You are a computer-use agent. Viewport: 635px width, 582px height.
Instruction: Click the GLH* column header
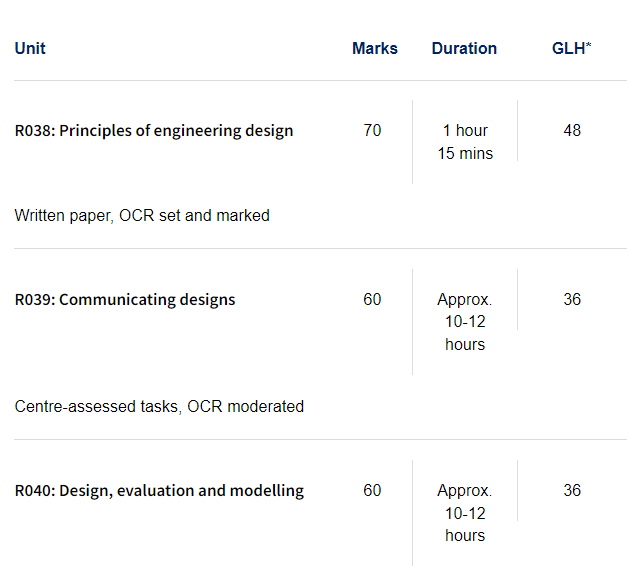pos(571,49)
